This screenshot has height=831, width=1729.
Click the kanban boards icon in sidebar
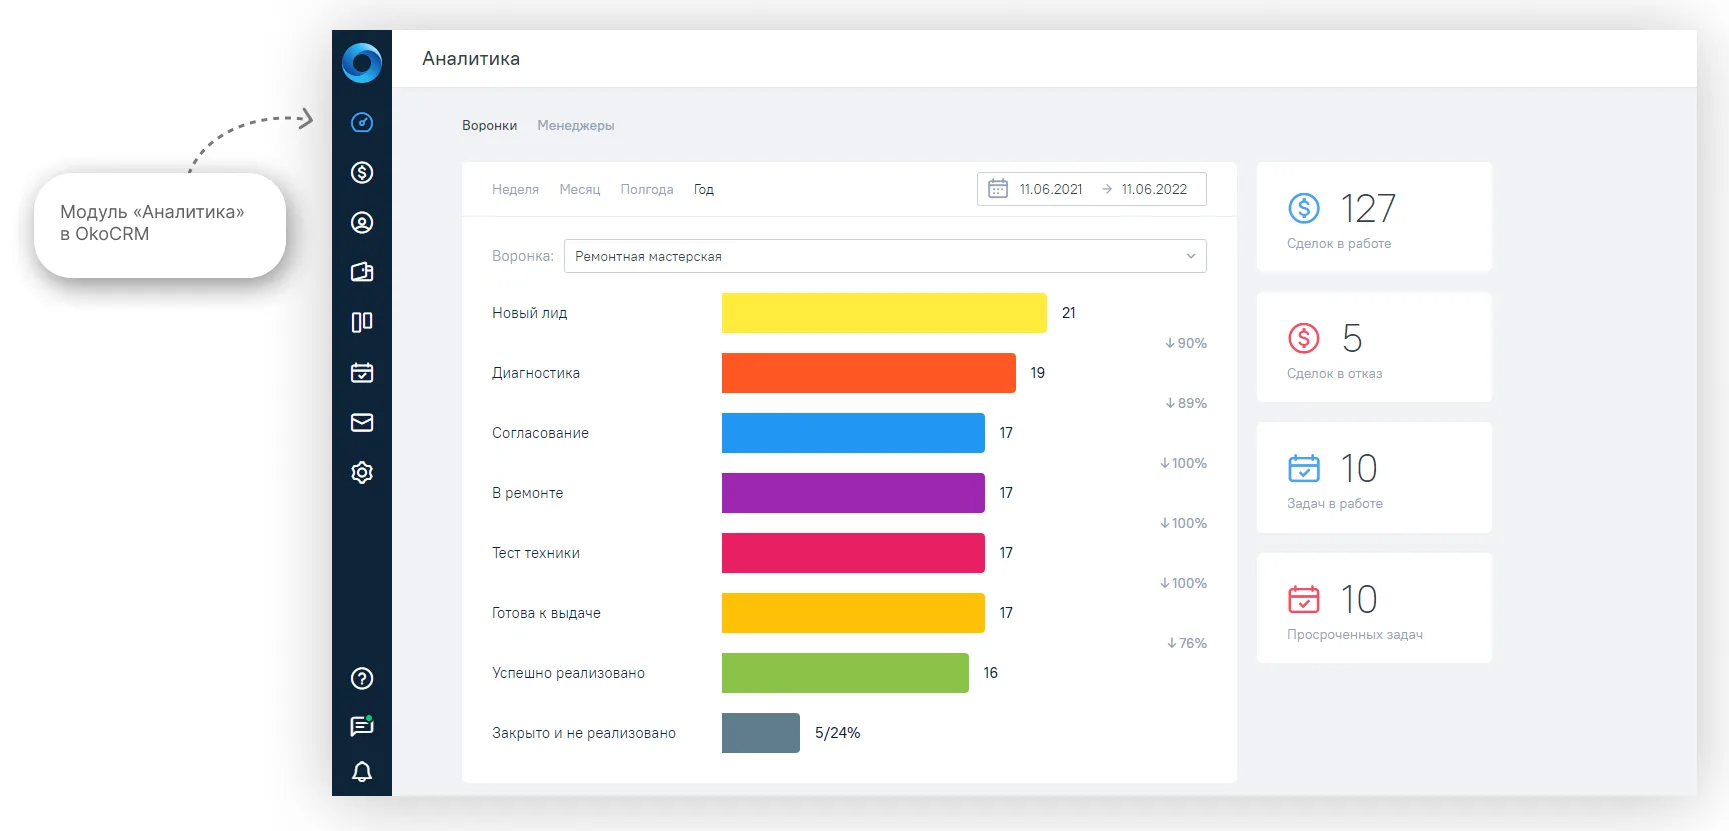(362, 322)
